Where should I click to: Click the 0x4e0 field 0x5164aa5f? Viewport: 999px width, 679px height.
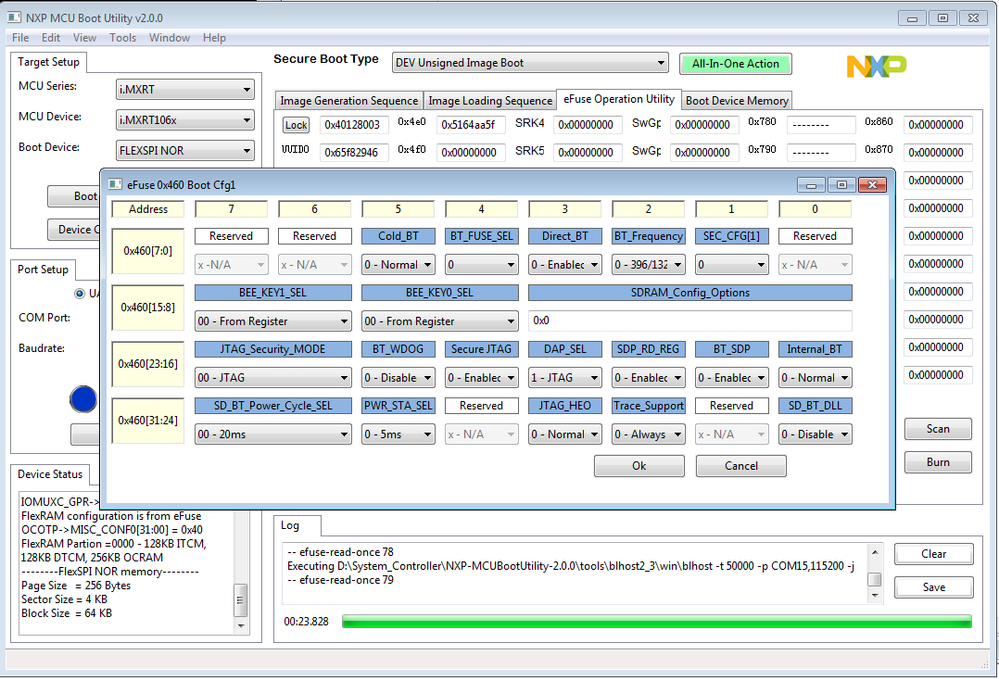(471, 125)
